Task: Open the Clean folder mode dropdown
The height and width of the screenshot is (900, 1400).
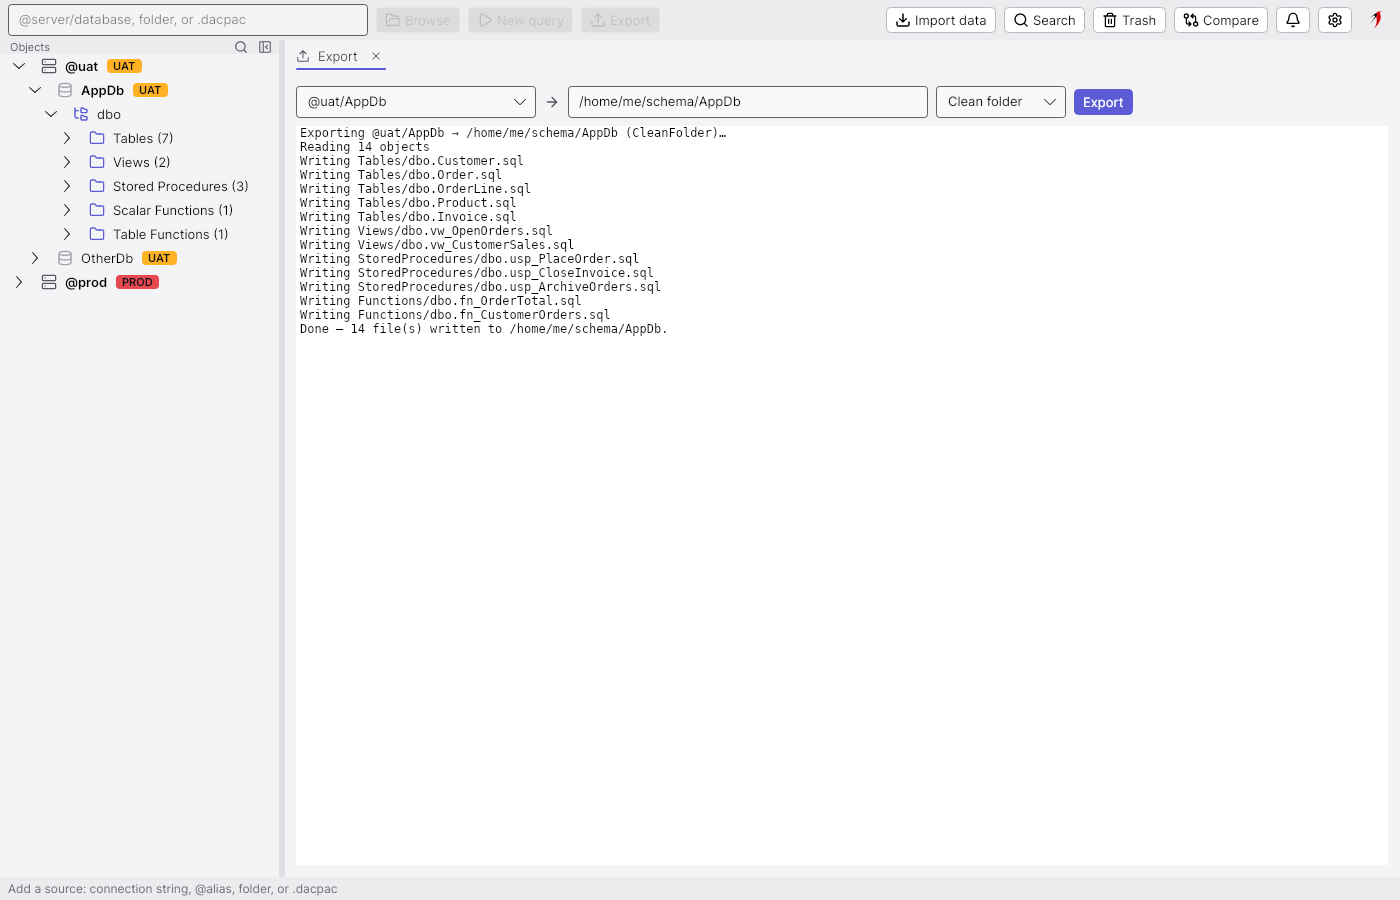Action: point(1001,102)
